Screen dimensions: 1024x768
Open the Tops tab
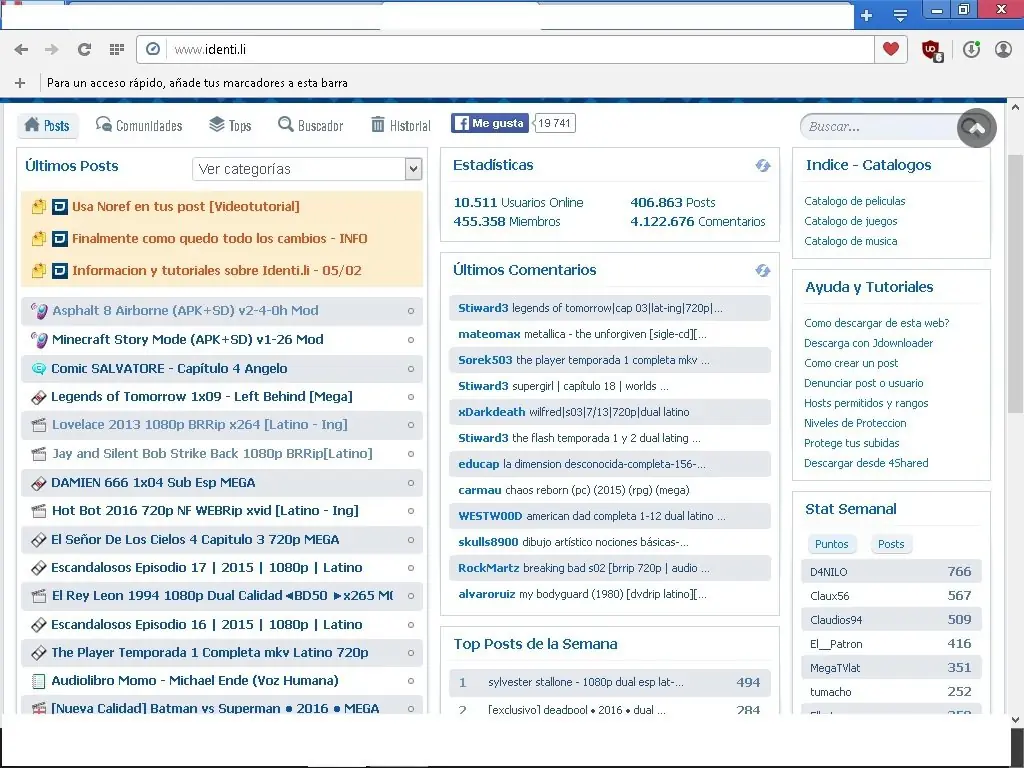click(x=230, y=125)
